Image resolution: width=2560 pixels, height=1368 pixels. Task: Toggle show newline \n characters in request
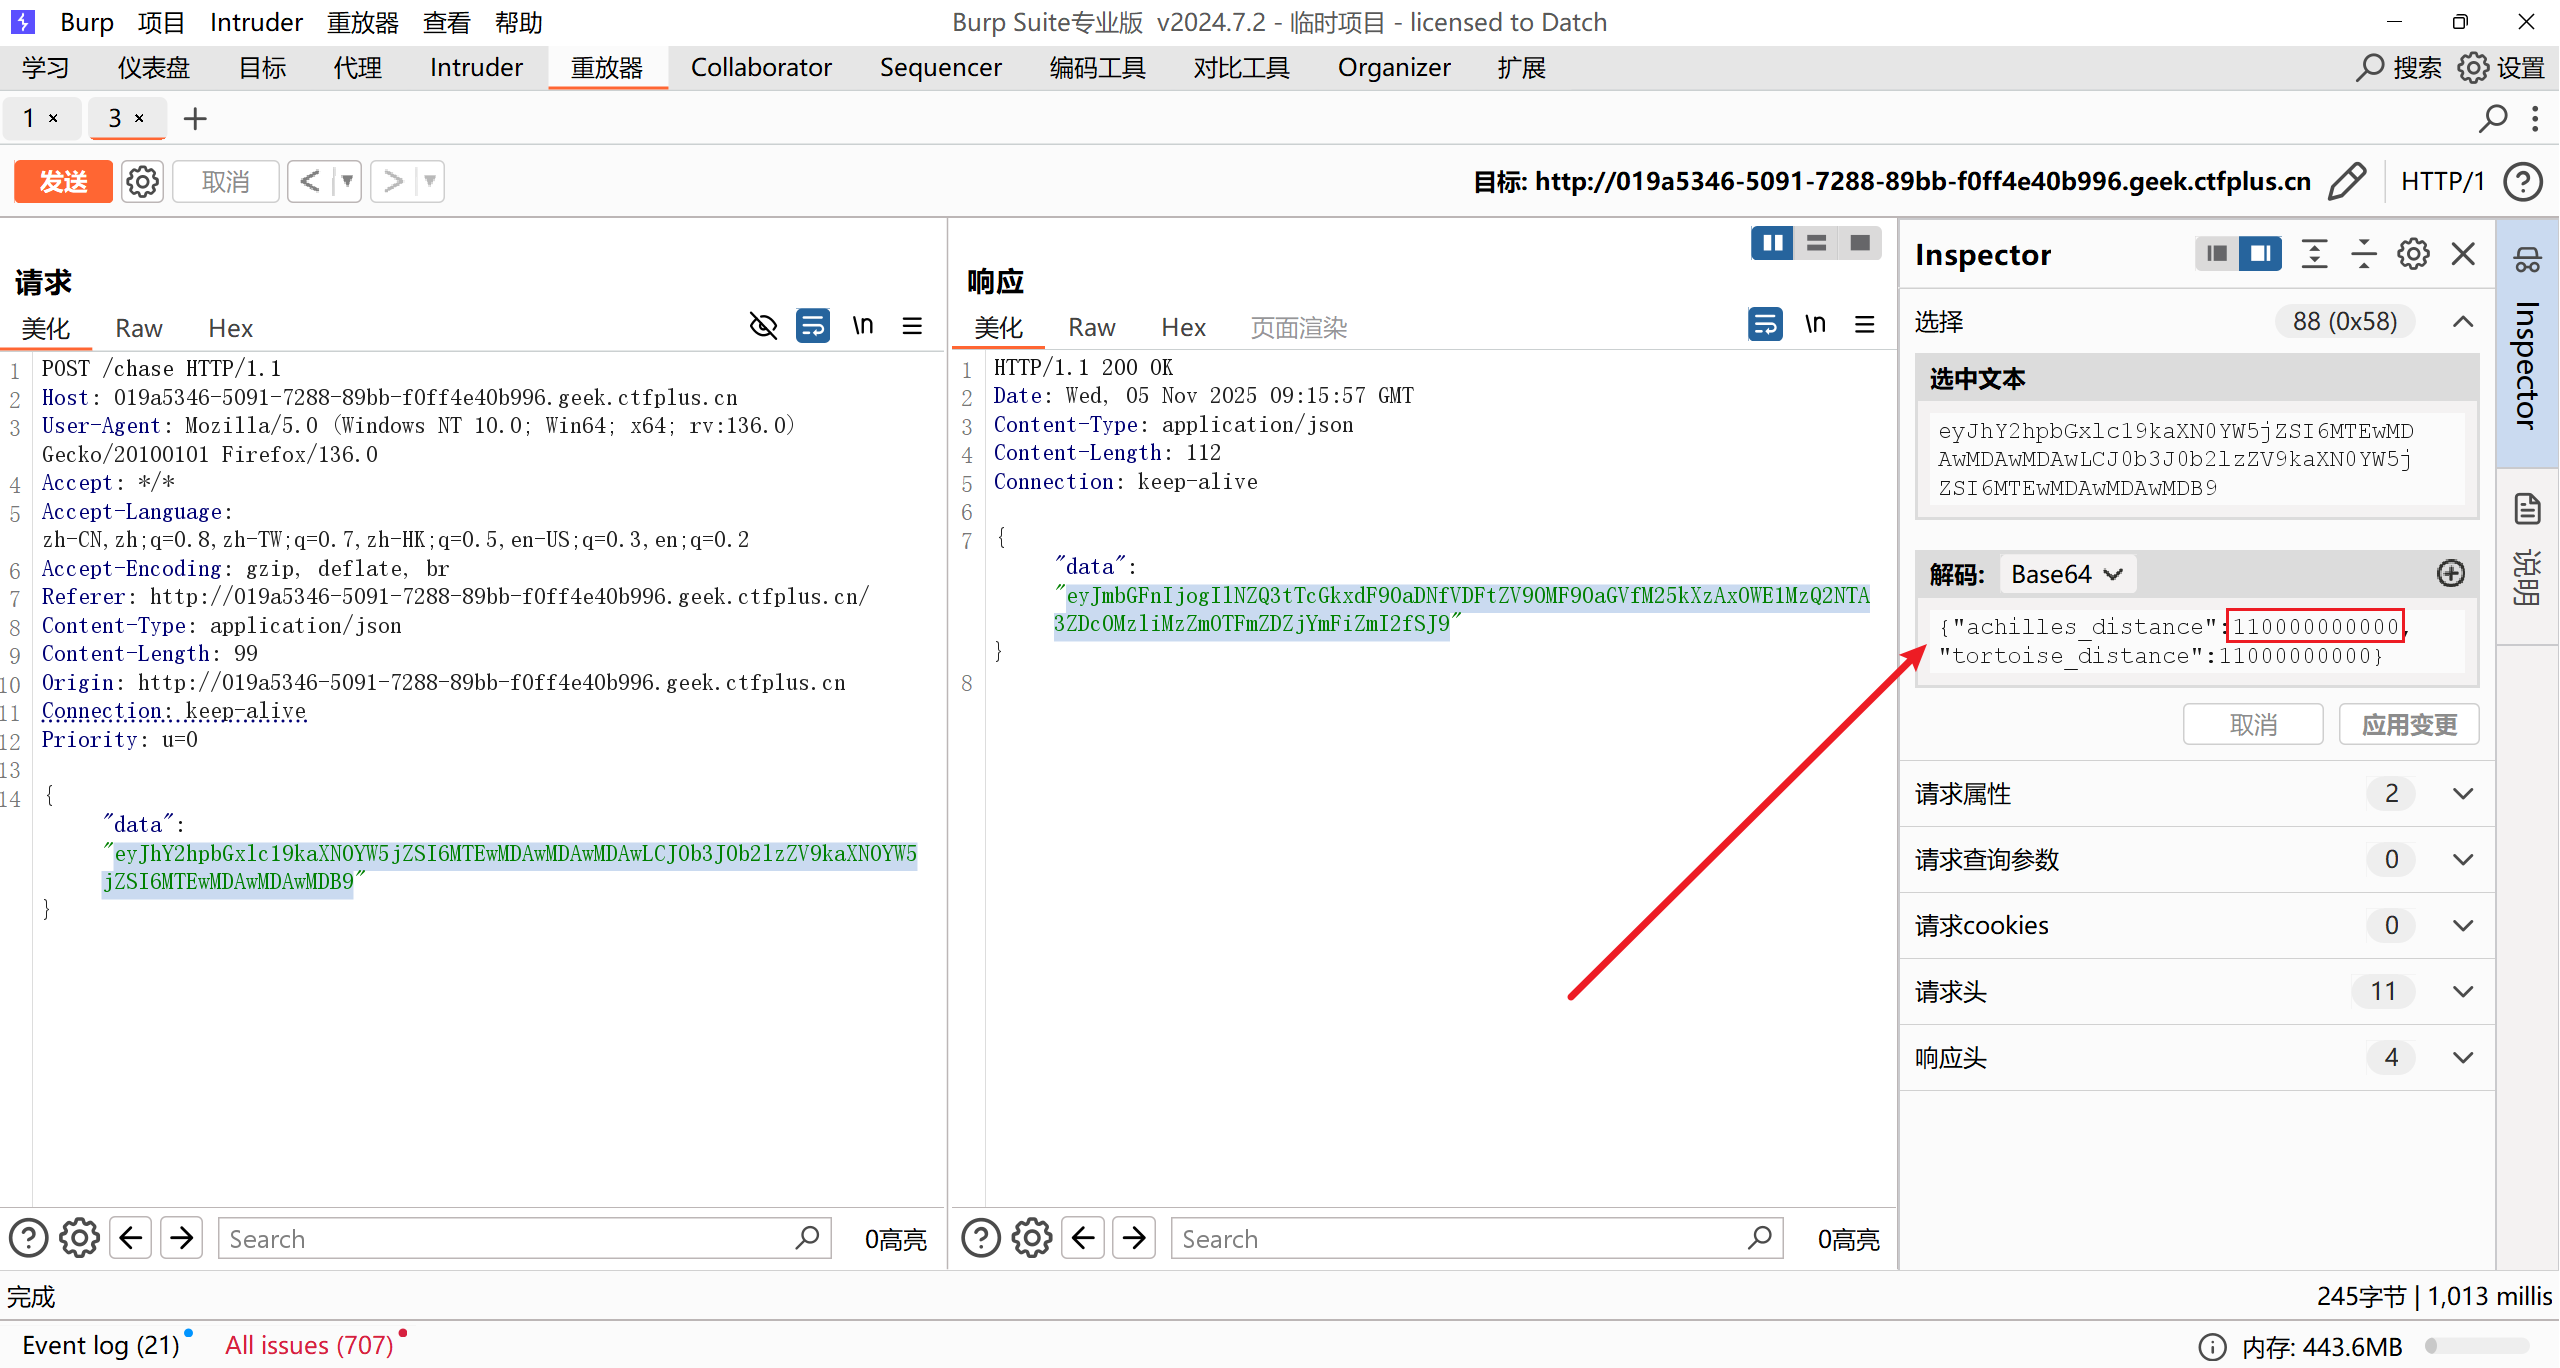click(862, 326)
